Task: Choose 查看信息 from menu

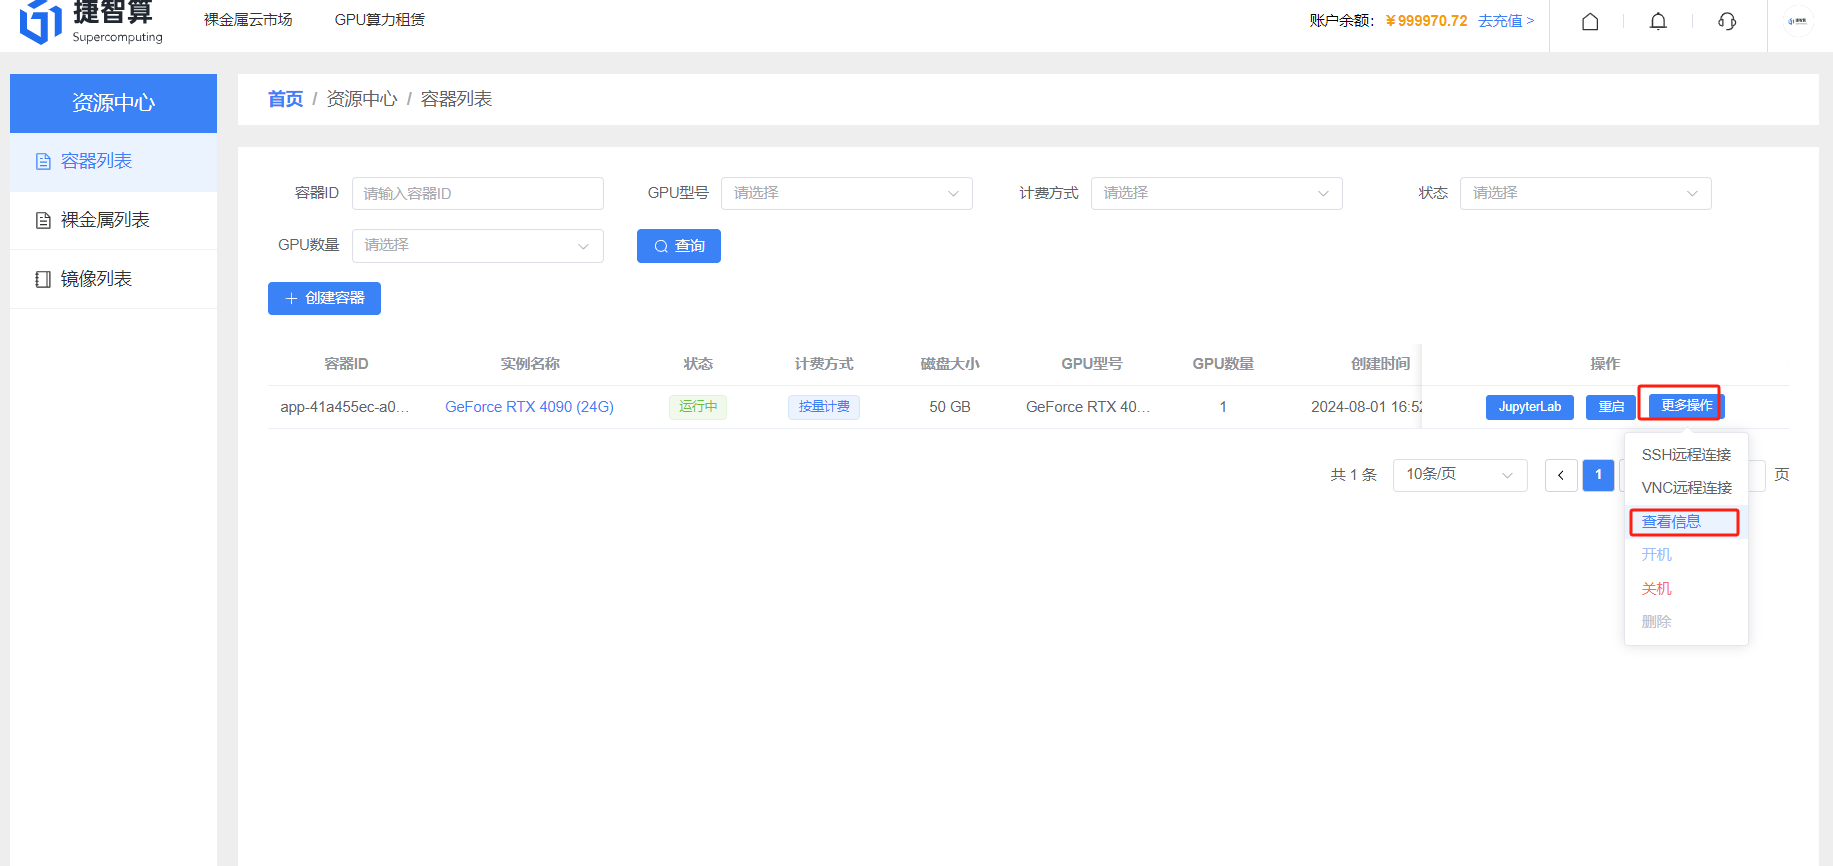Action: pyautogui.click(x=1686, y=522)
